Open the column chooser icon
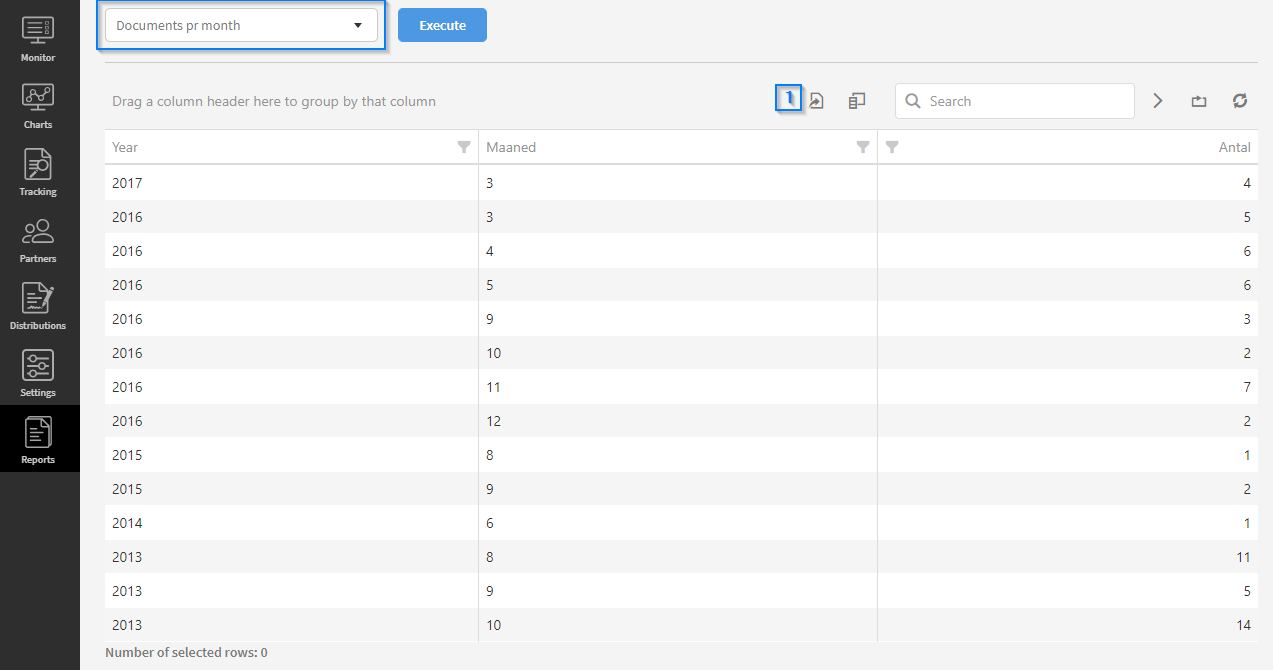1273x670 pixels. pos(857,101)
